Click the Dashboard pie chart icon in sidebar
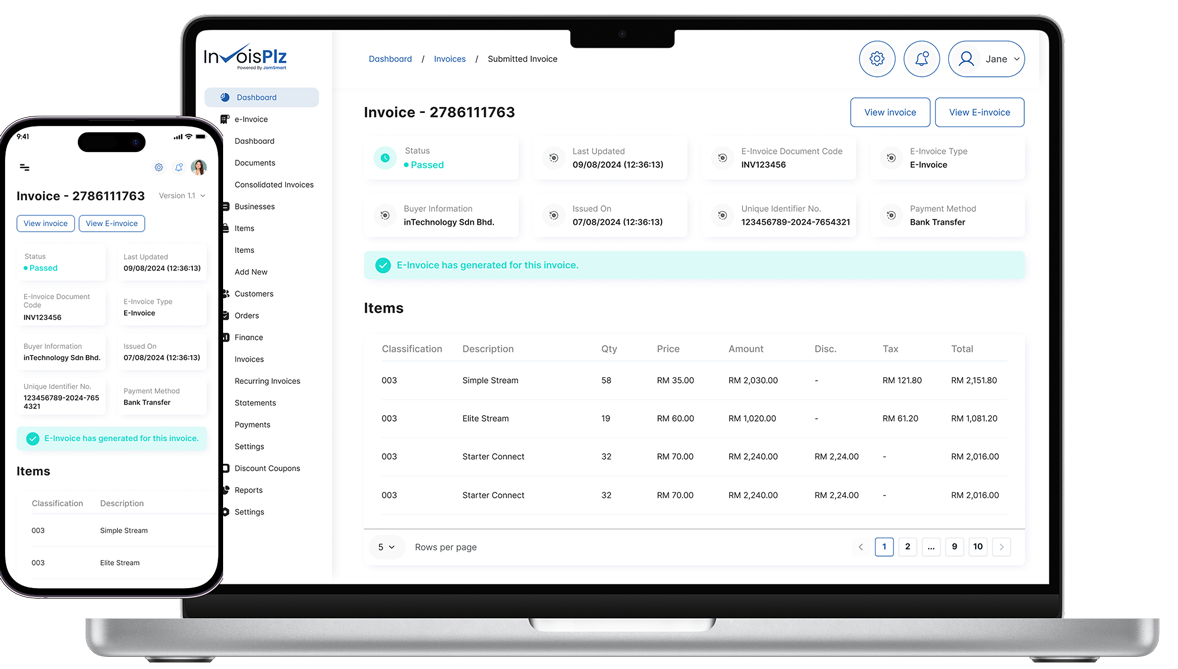 [225, 98]
